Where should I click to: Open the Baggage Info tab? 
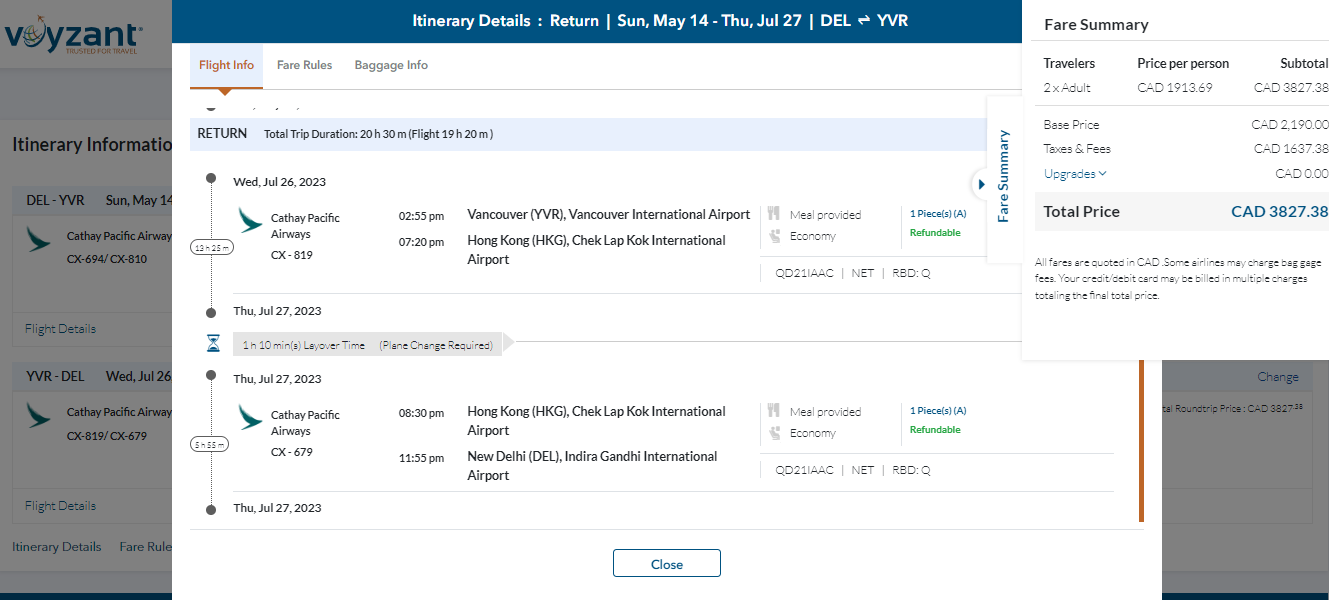coord(391,65)
